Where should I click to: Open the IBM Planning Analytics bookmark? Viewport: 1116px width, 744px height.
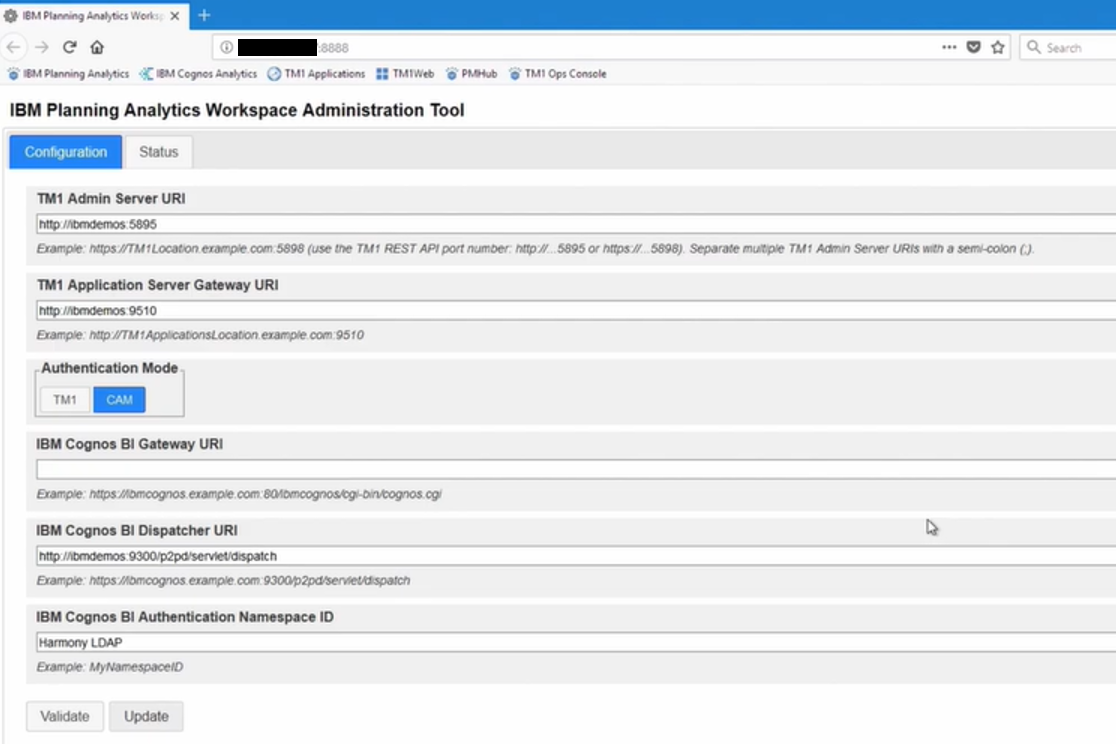(68, 73)
